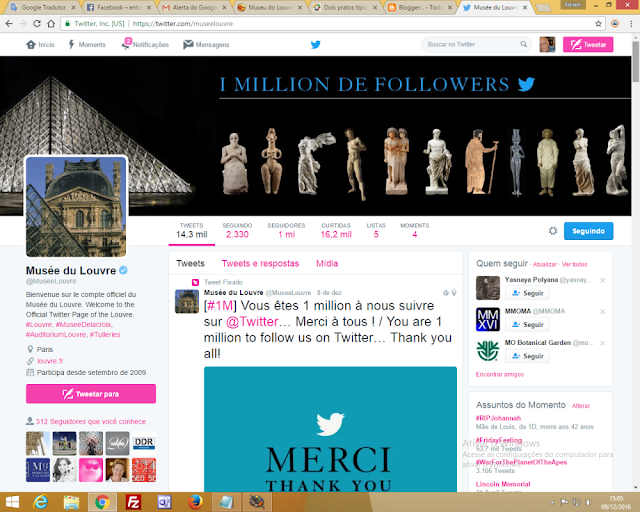
Task: Open Lincoln Memorial trending topic
Action: (x=503, y=484)
